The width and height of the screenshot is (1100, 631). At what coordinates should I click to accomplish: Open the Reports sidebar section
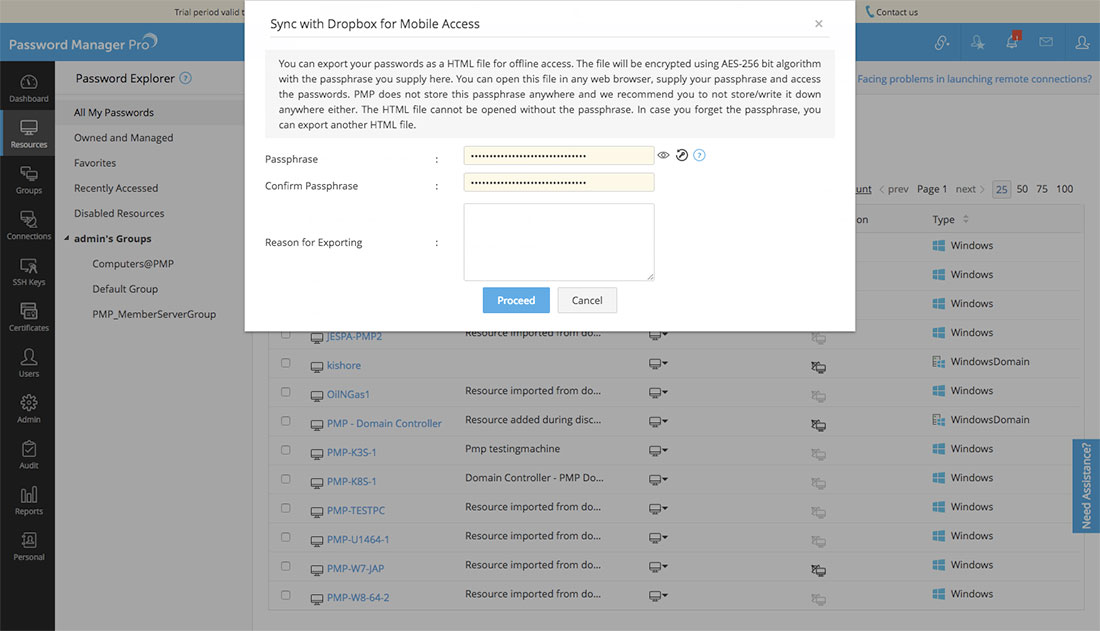point(28,501)
